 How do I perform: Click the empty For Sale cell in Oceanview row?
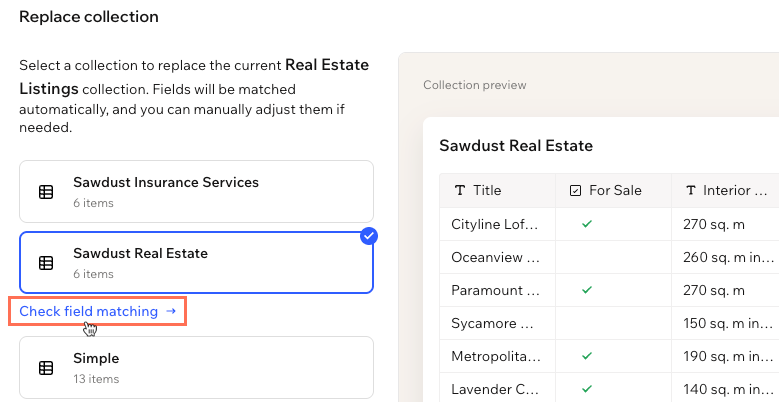pyautogui.click(x=614, y=257)
